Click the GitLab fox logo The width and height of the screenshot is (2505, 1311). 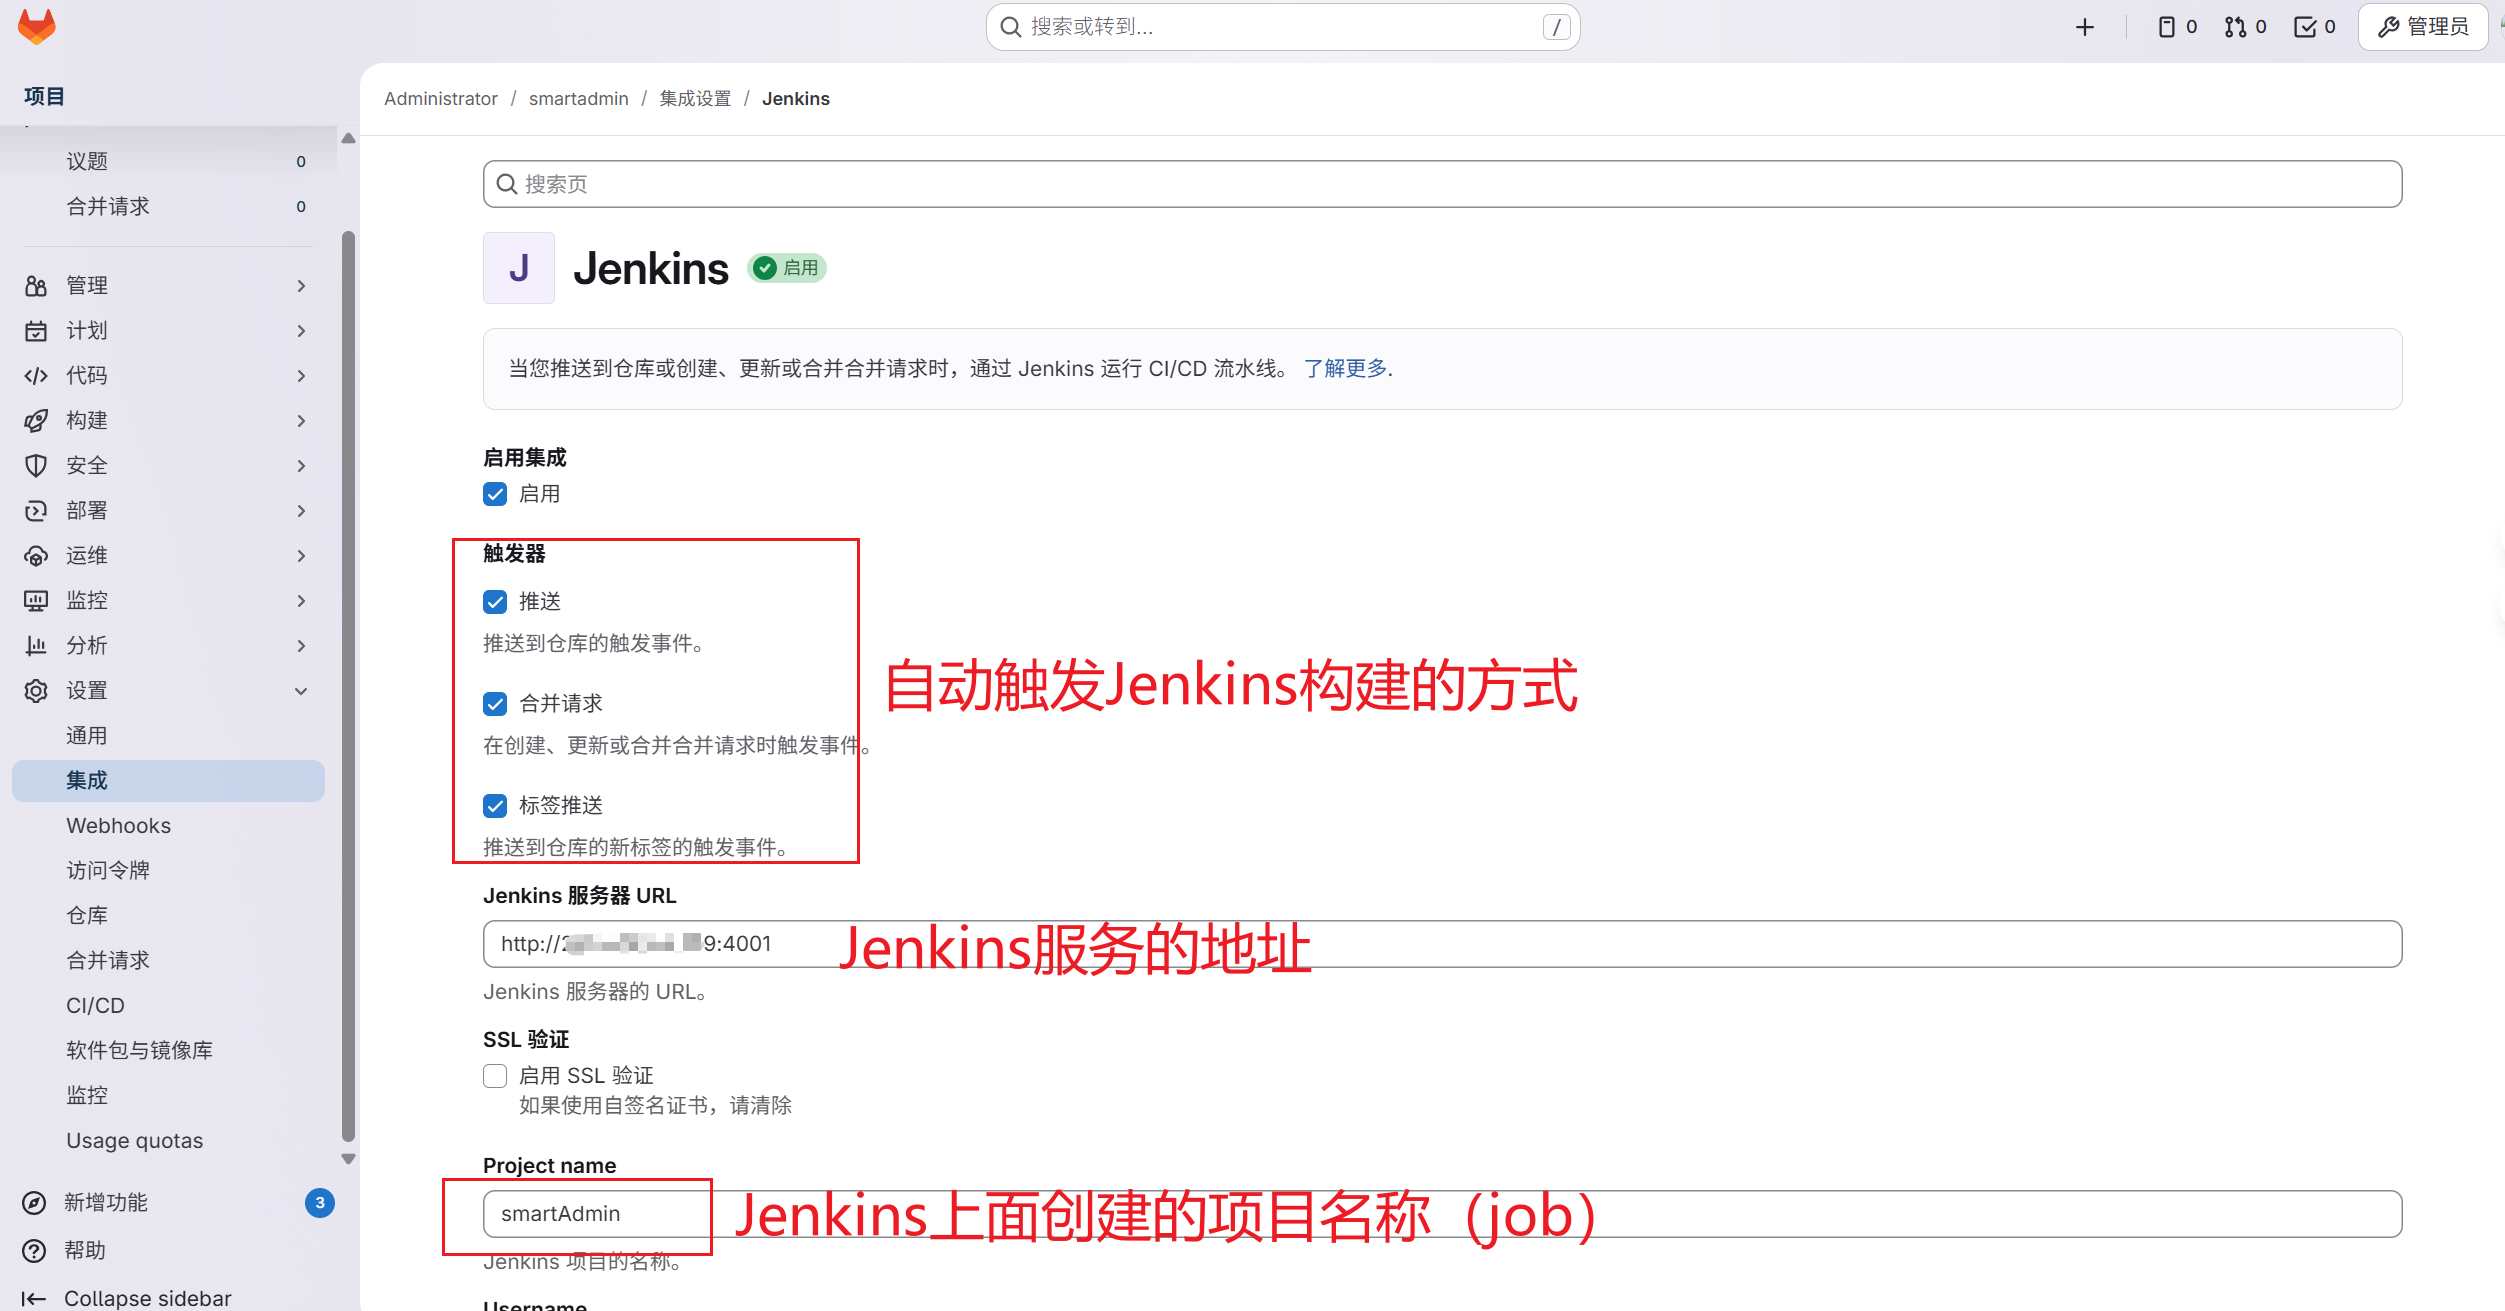37,27
